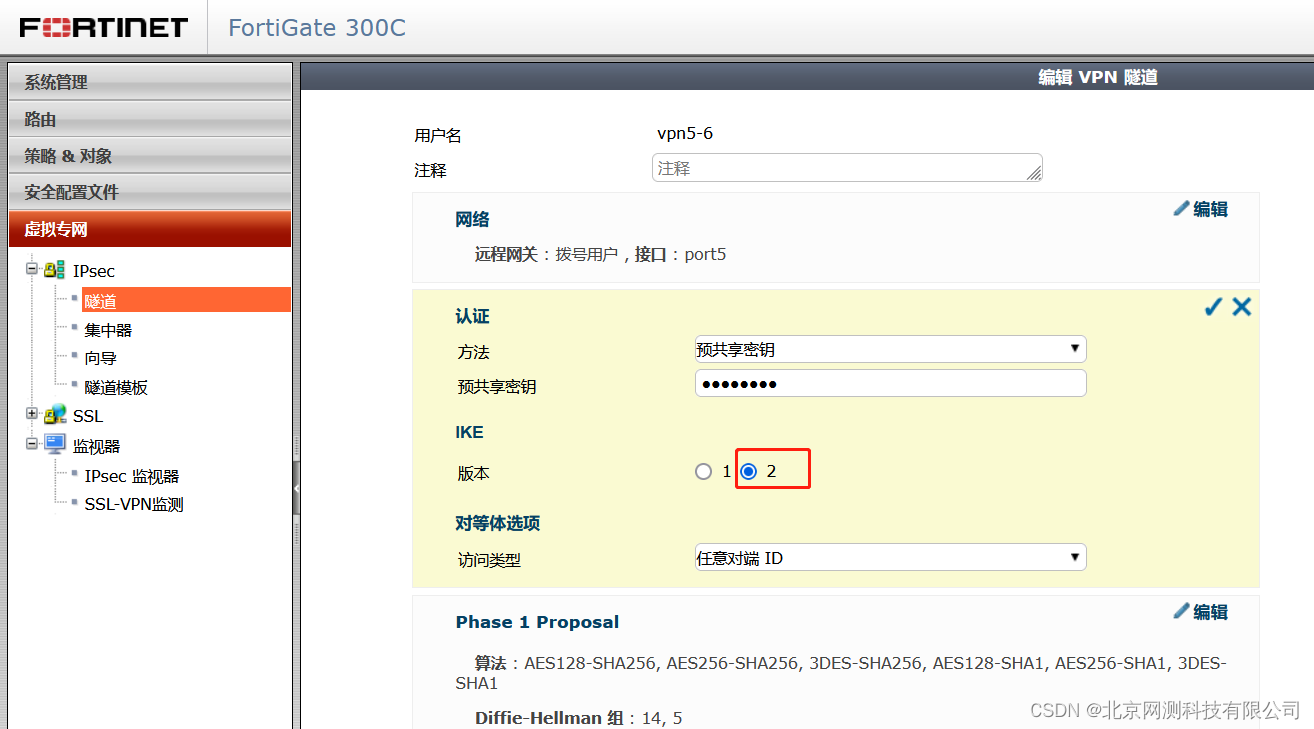Open the 方法 authentication method dropdown
The width and height of the screenshot is (1314, 729).
coord(890,349)
